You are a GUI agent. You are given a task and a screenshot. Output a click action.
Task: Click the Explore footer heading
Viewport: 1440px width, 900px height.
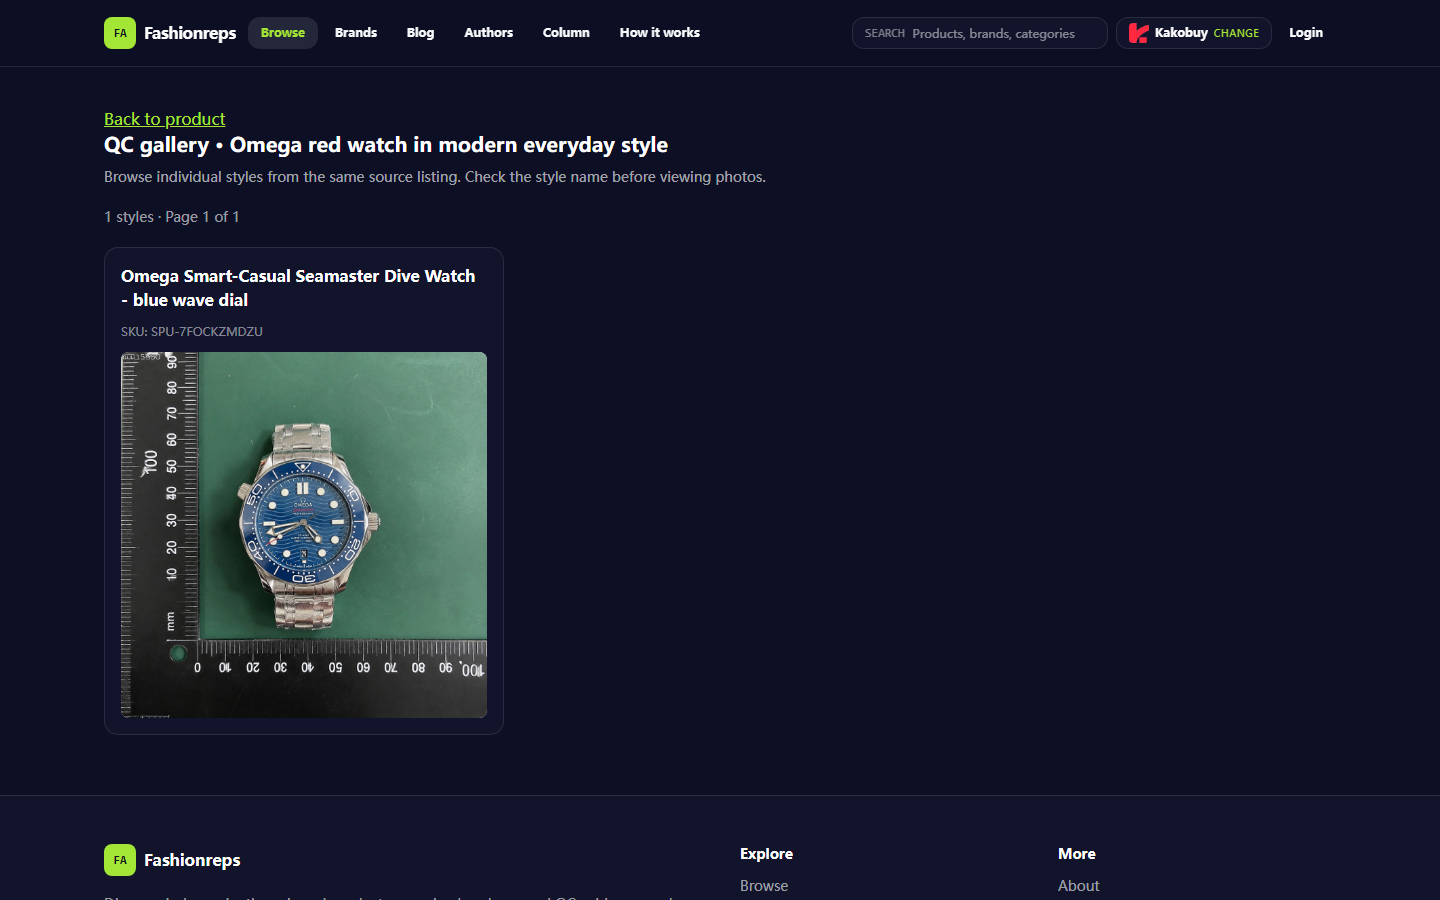point(766,854)
